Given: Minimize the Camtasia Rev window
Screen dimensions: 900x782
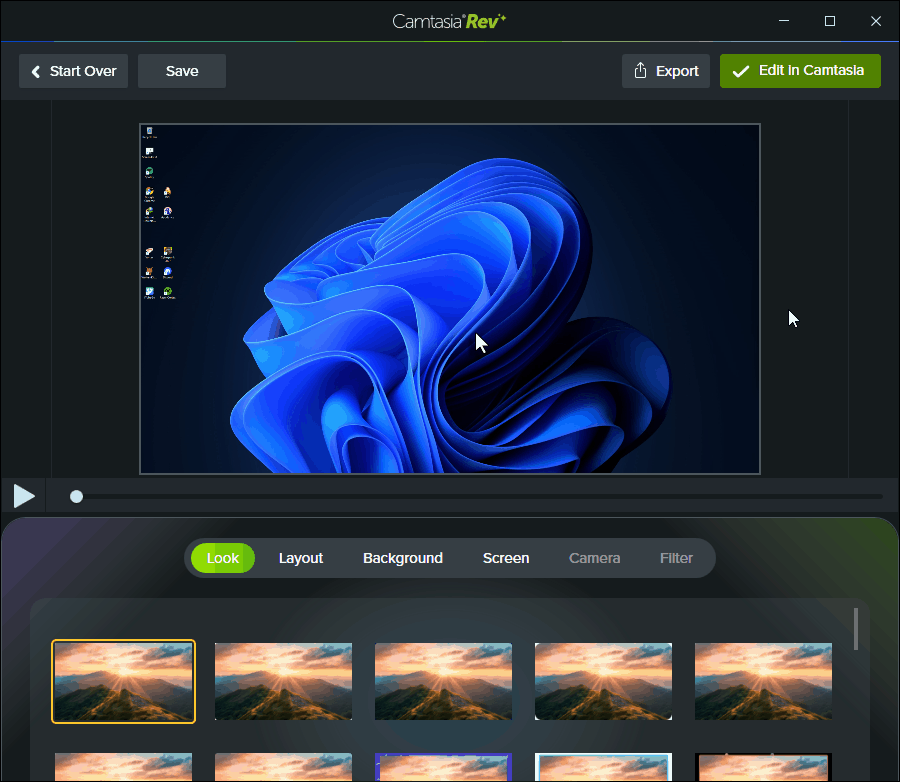Looking at the screenshot, I should [x=782, y=21].
